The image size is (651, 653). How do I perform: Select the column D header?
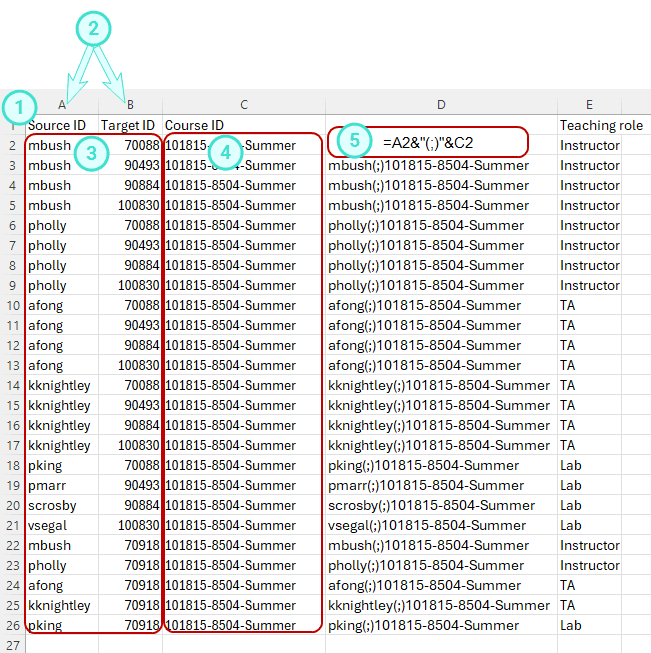click(x=441, y=105)
